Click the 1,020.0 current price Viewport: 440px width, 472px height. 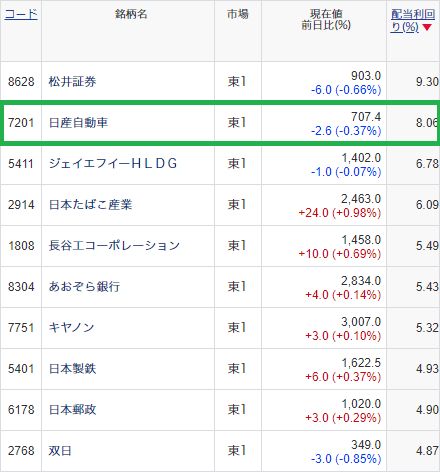coord(361,404)
